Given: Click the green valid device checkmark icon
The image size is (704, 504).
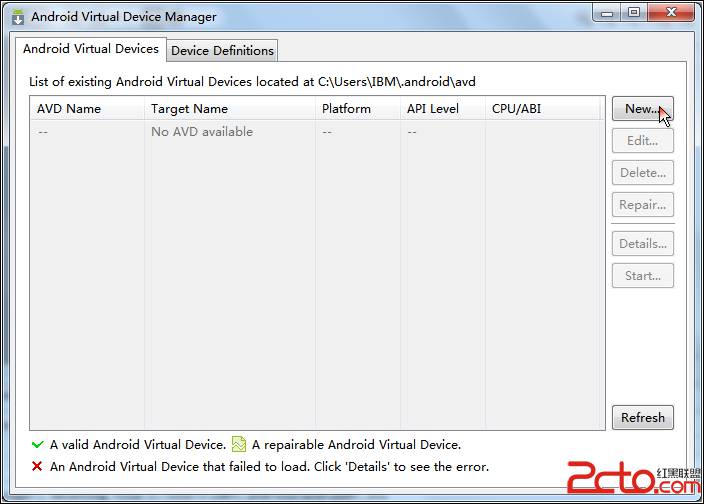Looking at the screenshot, I should tap(38, 445).
